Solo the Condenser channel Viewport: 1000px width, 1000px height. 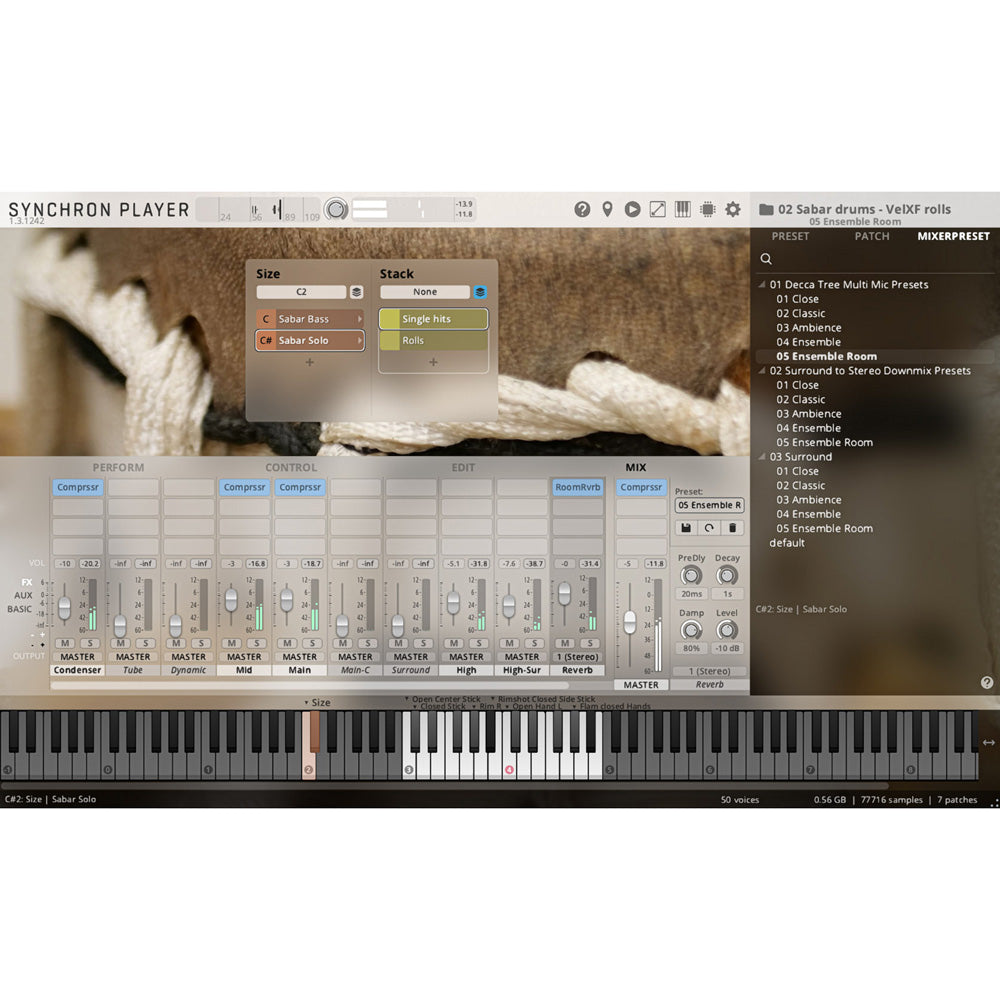[90, 643]
